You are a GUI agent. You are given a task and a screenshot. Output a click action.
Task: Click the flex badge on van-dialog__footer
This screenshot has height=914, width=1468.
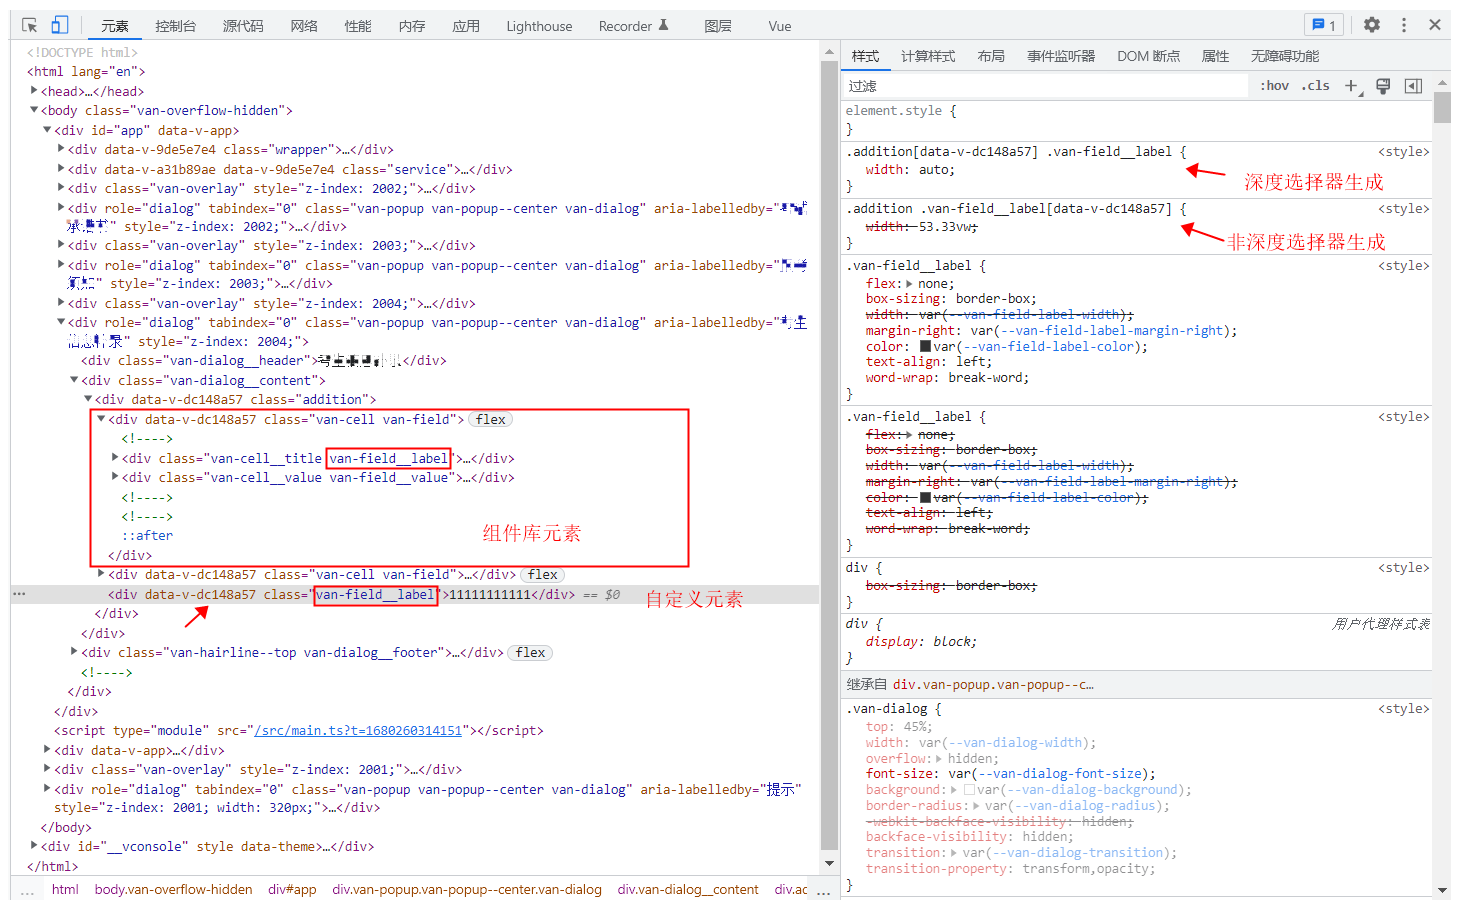click(531, 652)
